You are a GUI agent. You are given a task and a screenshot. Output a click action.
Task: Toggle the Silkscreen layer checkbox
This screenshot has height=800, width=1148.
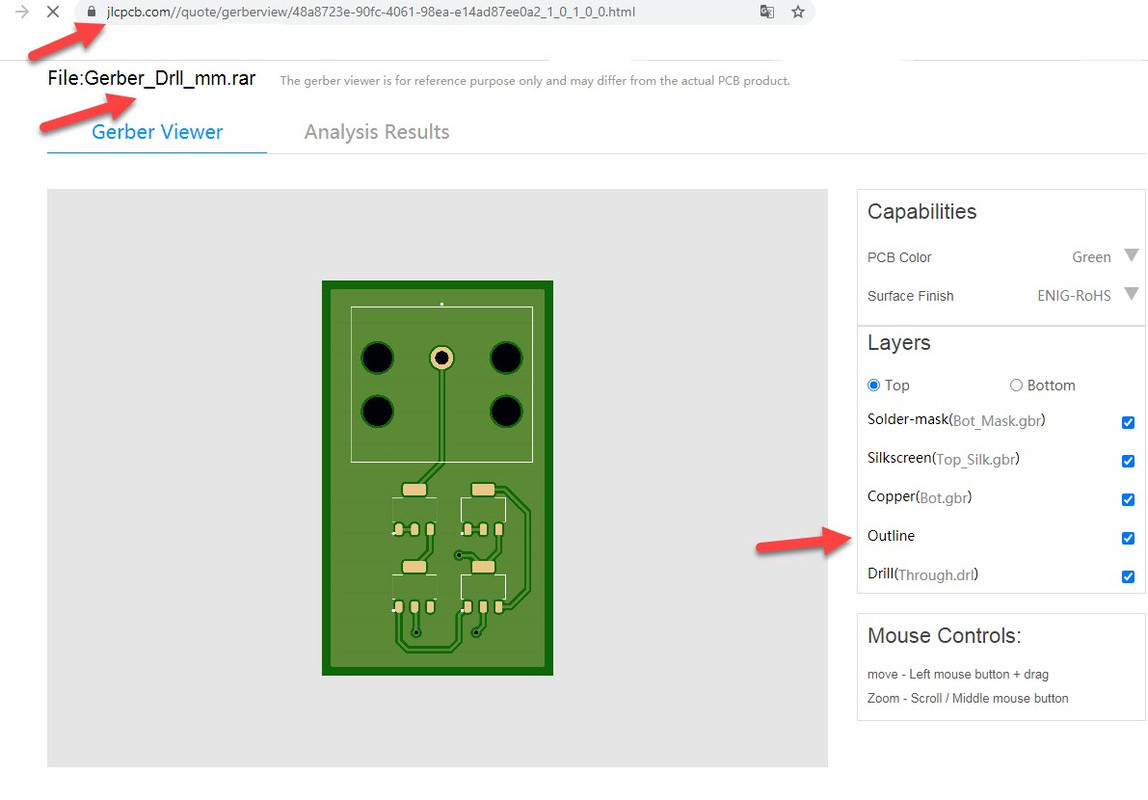coord(1128,461)
